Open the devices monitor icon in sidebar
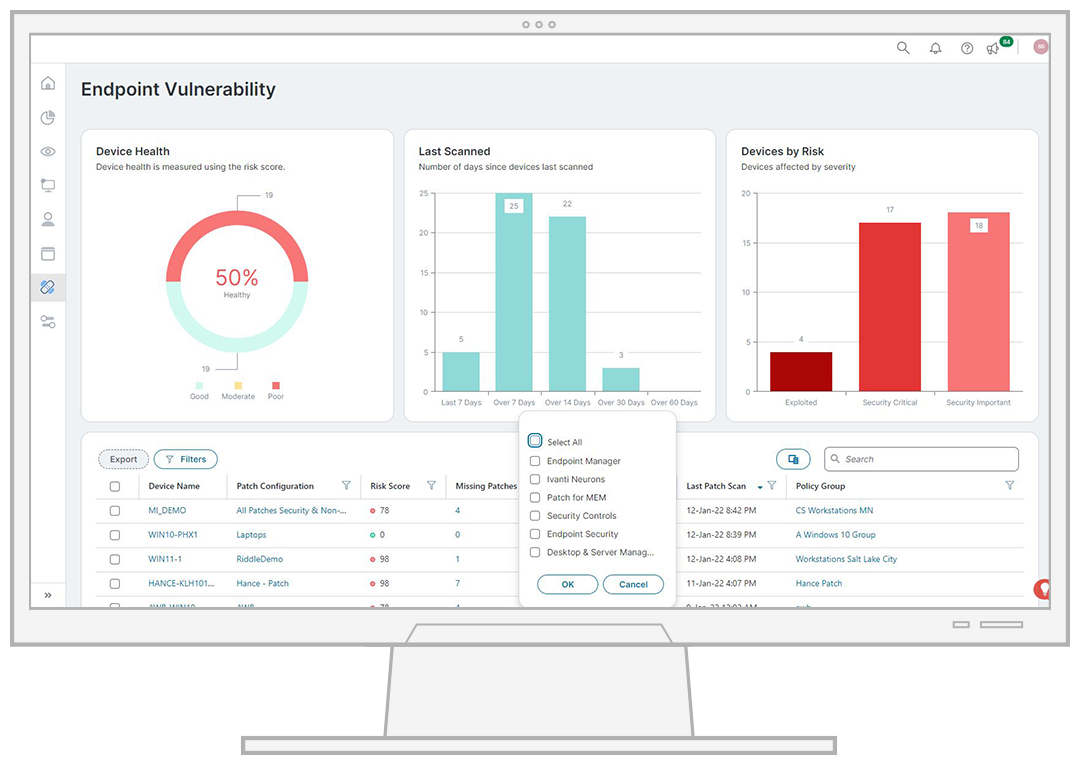1080x765 pixels. tap(48, 185)
